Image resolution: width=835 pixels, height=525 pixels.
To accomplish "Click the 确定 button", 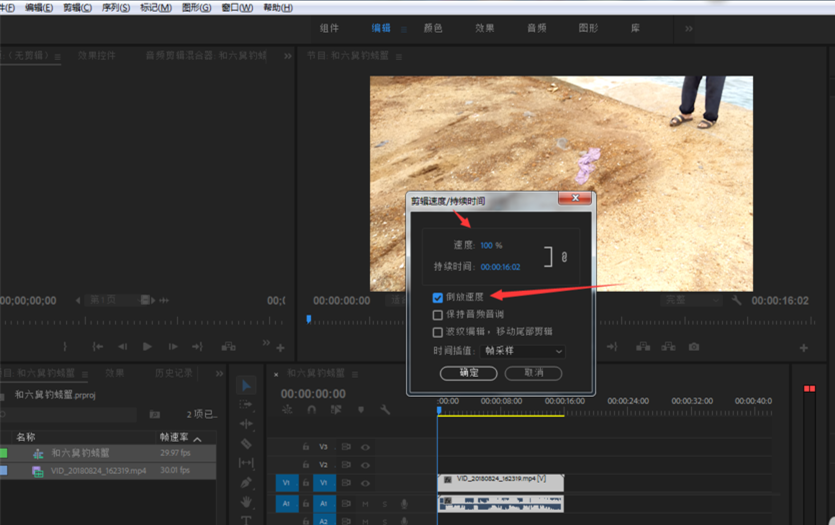I will pos(469,373).
